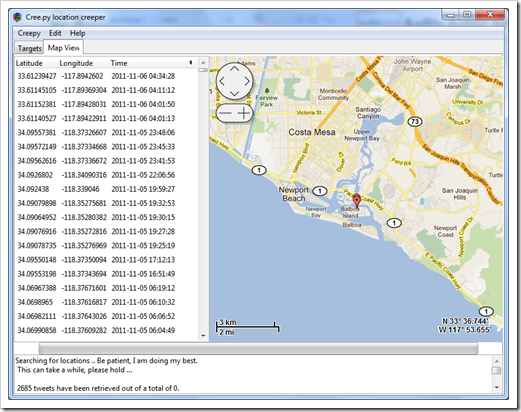Click the log pane scrollbar thumb
This screenshot has width=521, height=412.
tap(496, 370)
